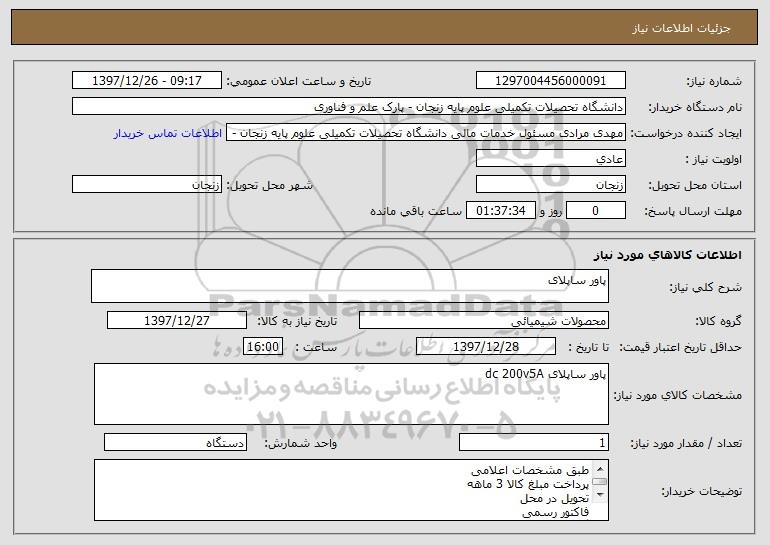Click the announcement date field 1397/12/26 - 09:17

click(x=147, y=81)
